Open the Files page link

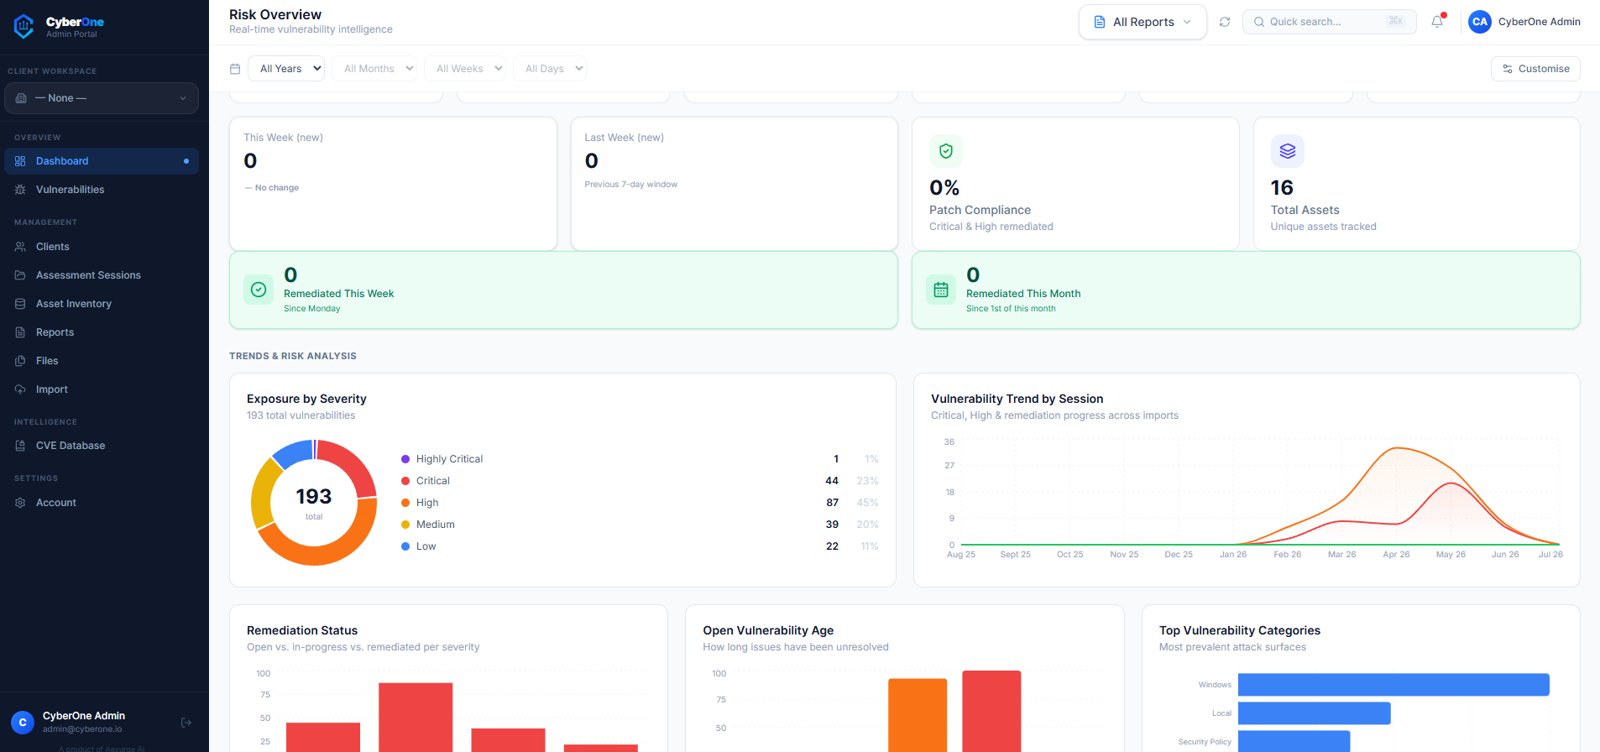pos(101,360)
